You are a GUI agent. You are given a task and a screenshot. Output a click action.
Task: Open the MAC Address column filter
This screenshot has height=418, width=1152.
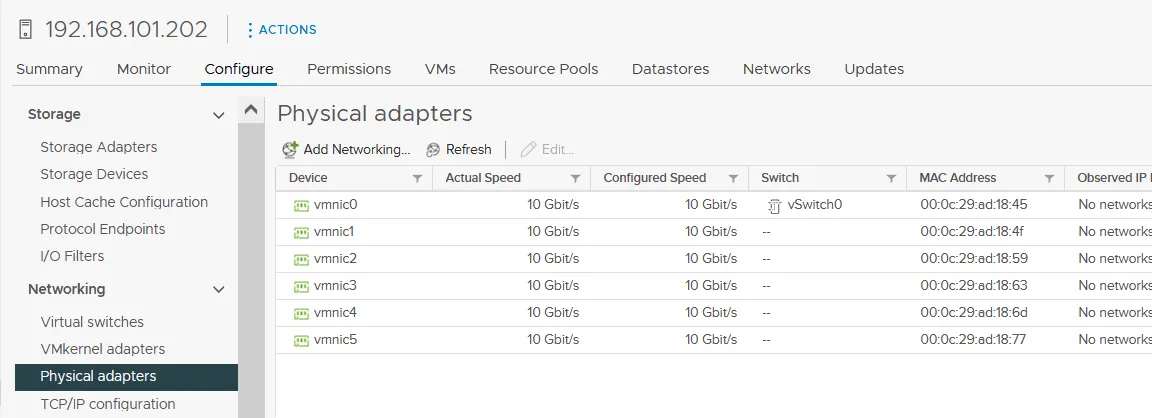pyautogui.click(x=1049, y=178)
